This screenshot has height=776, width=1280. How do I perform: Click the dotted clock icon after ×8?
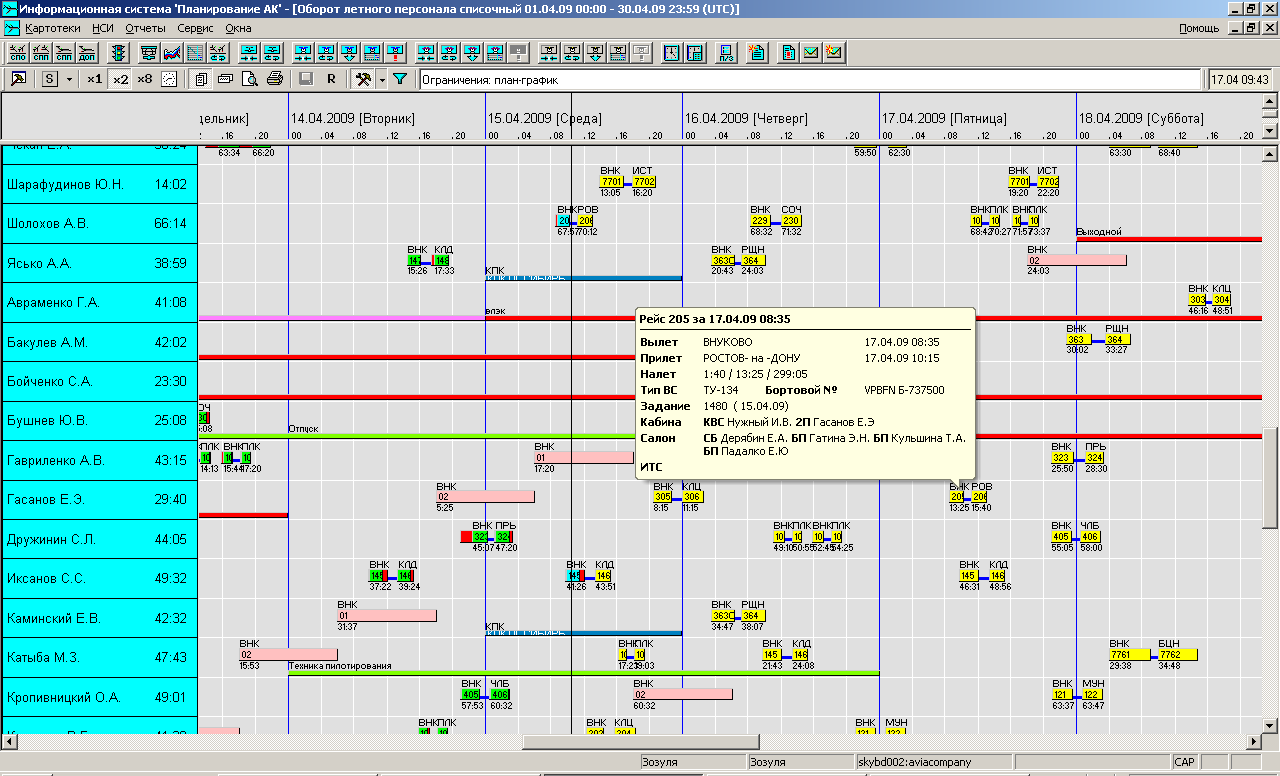coord(169,79)
